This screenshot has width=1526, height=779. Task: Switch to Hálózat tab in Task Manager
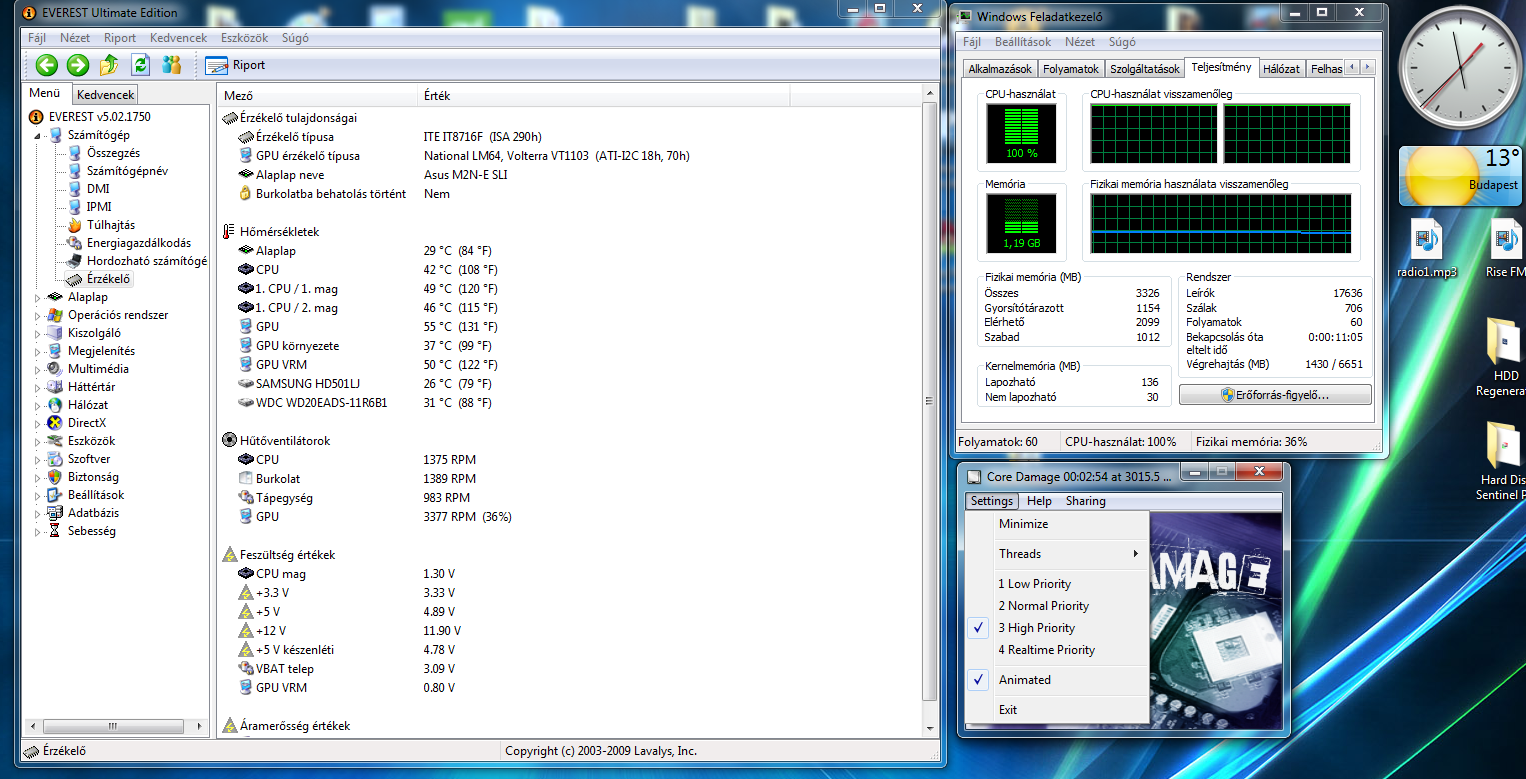coord(1281,69)
